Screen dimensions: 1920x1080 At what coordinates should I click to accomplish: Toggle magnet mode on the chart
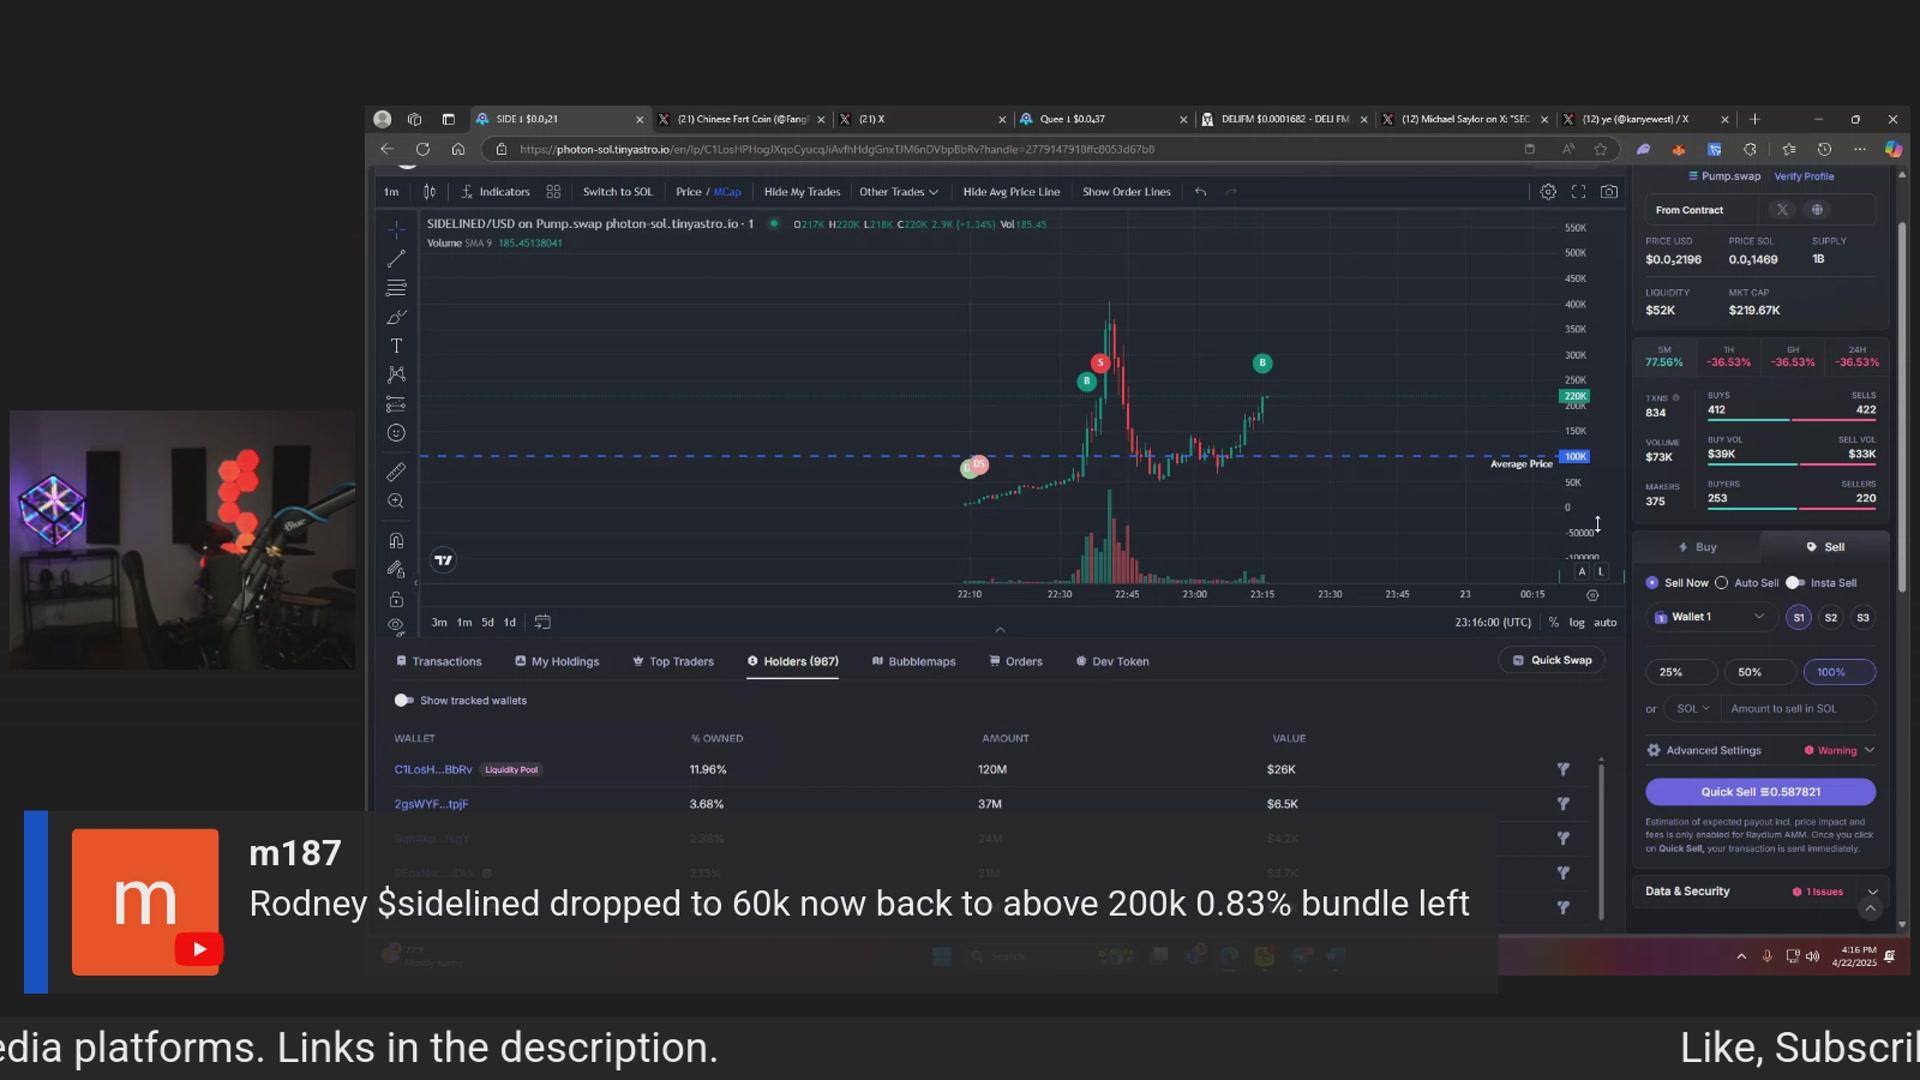pyautogui.click(x=396, y=541)
